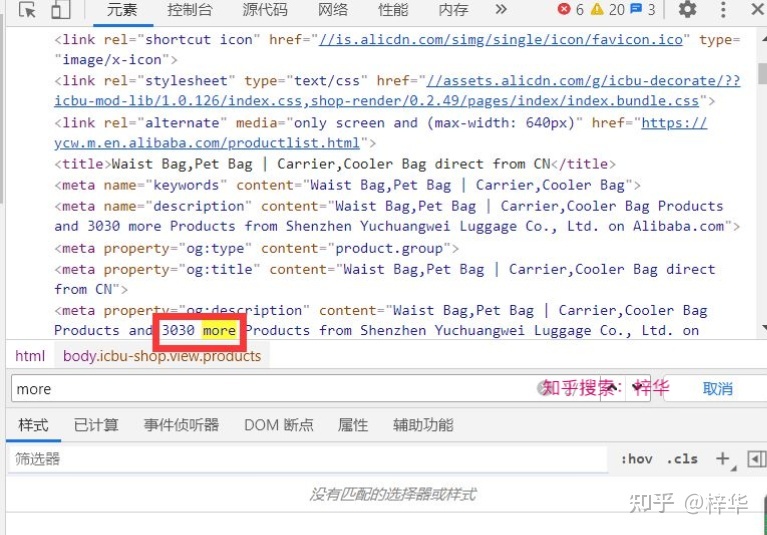Toggle the computed styles sidebar pane

756,459
